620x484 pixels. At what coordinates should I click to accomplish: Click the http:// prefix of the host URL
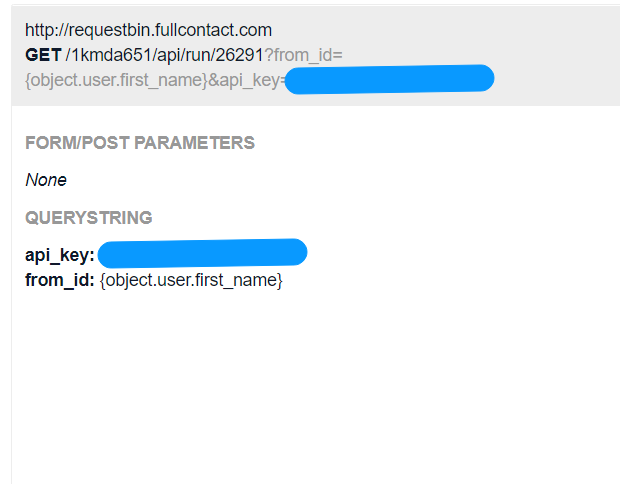47,30
